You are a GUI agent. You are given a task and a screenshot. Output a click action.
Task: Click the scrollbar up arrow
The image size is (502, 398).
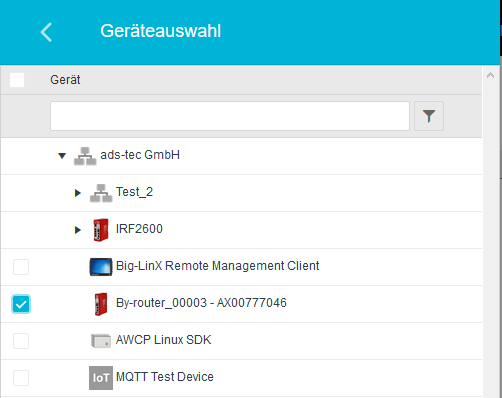[490, 75]
